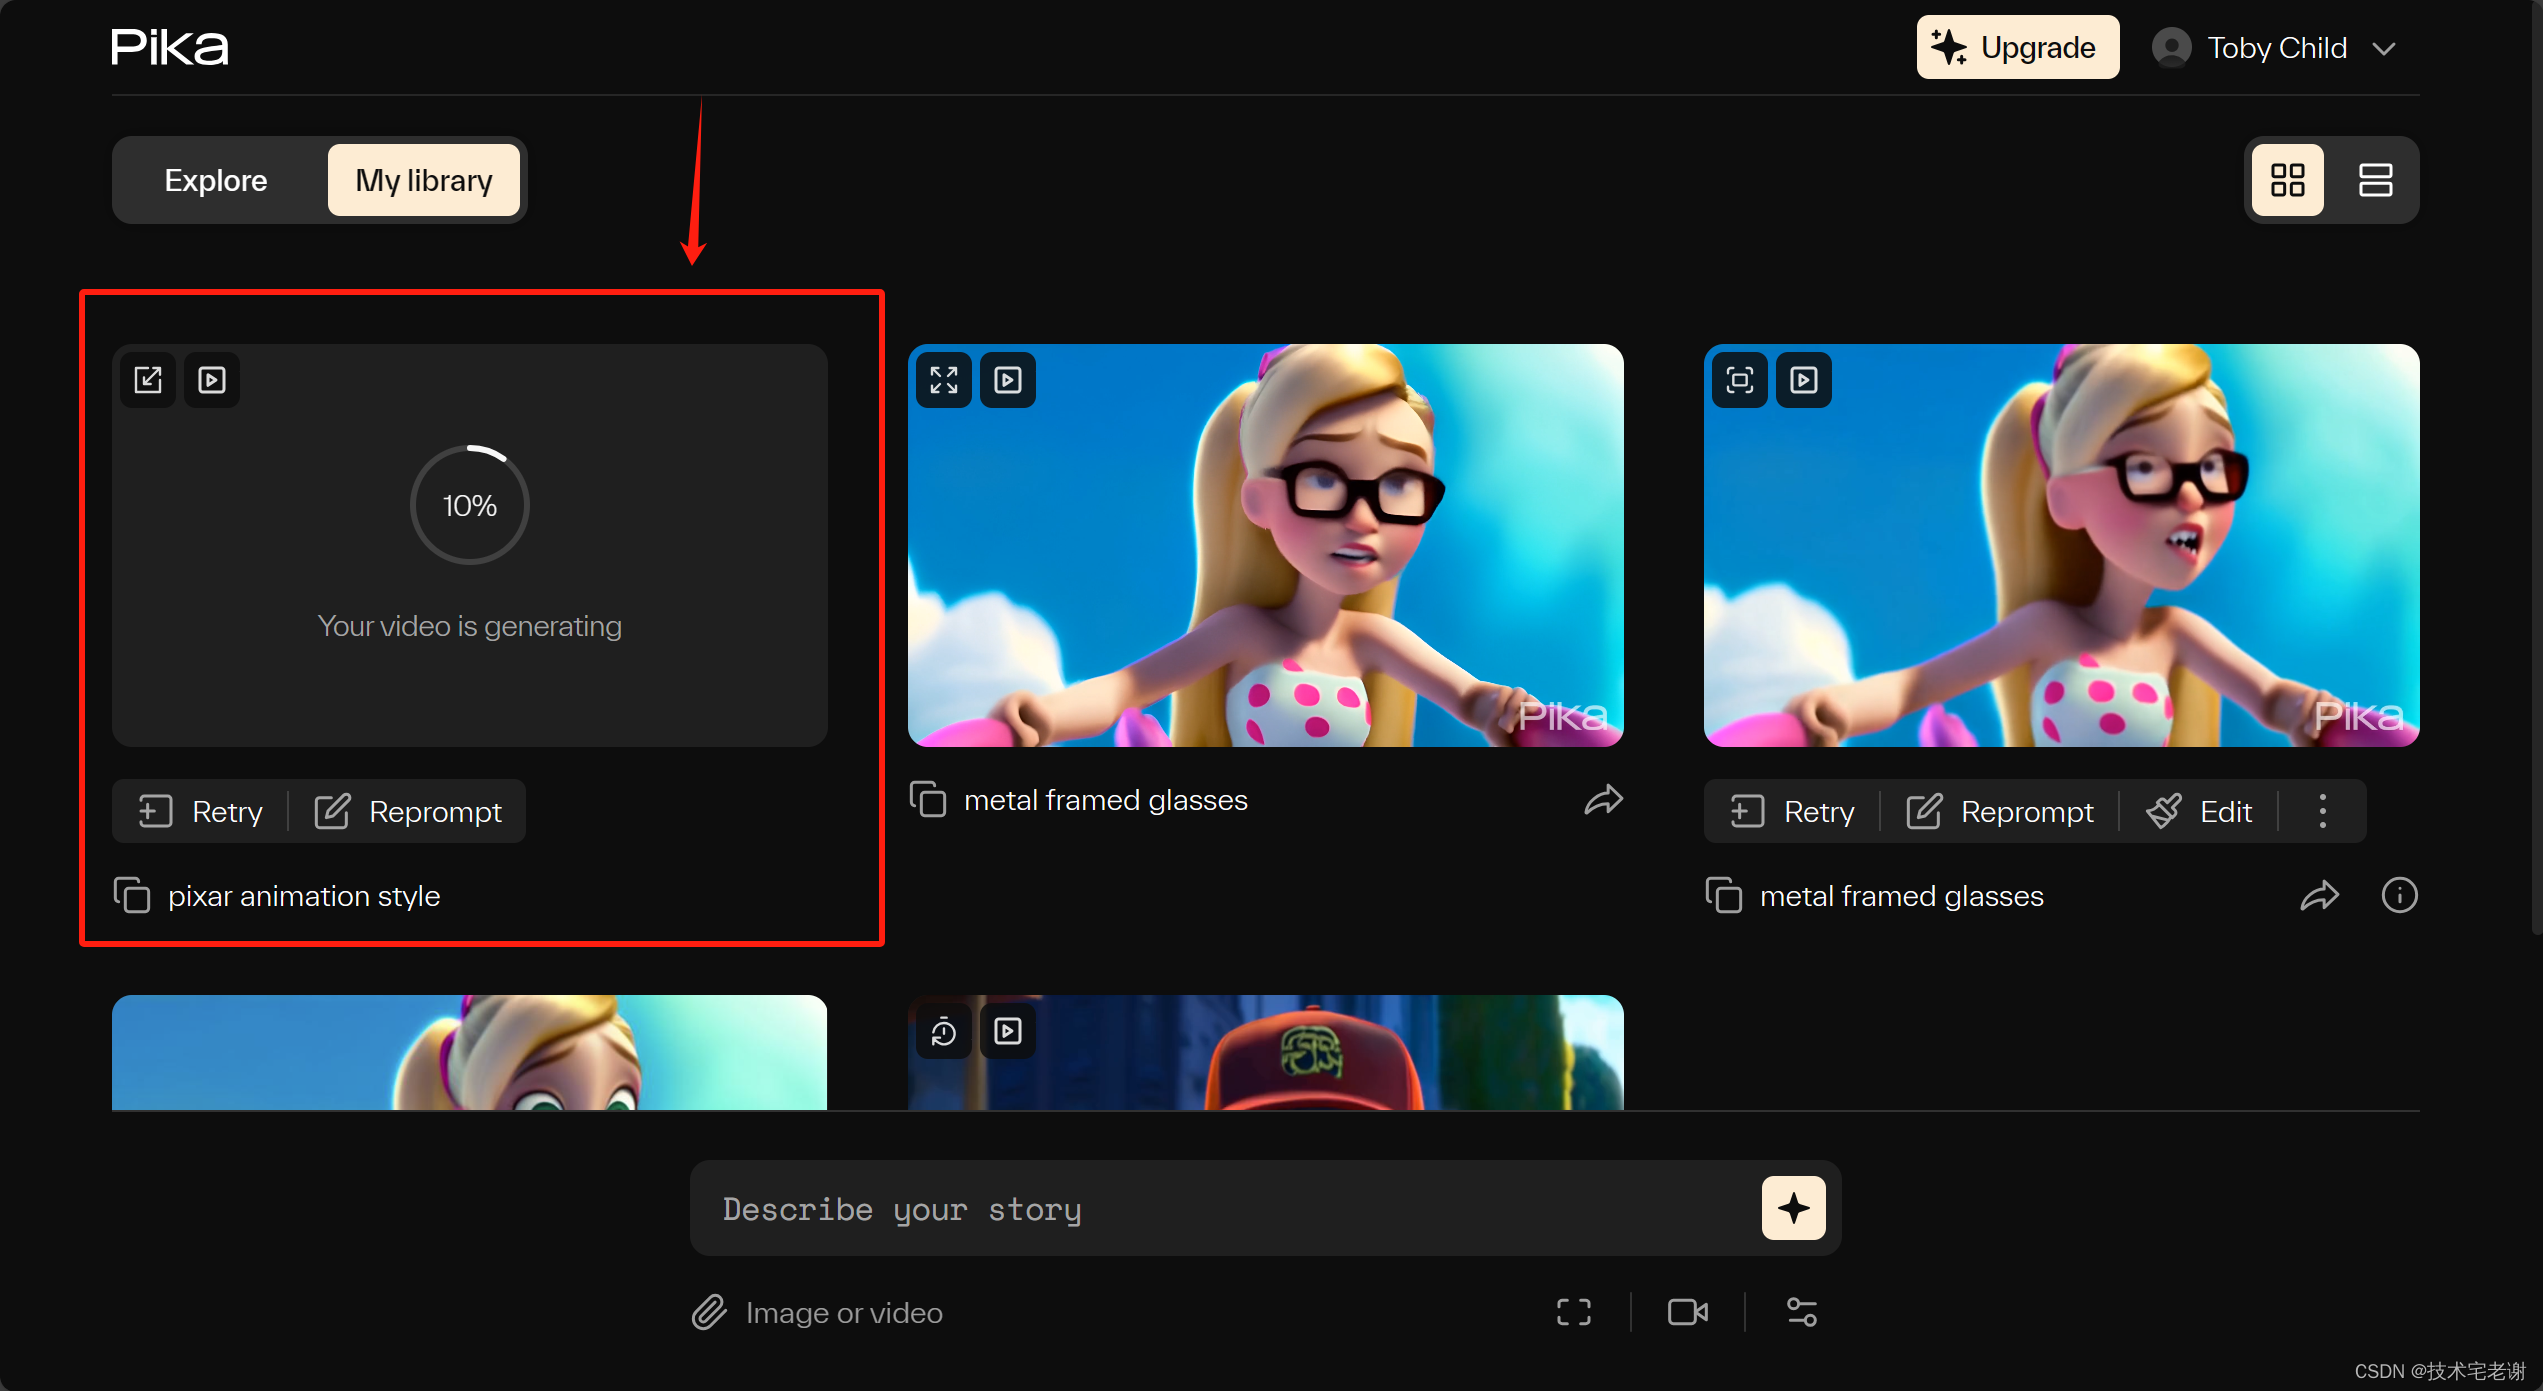Click the play icon on red cap video
2543x1391 pixels.
coord(1008,1031)
